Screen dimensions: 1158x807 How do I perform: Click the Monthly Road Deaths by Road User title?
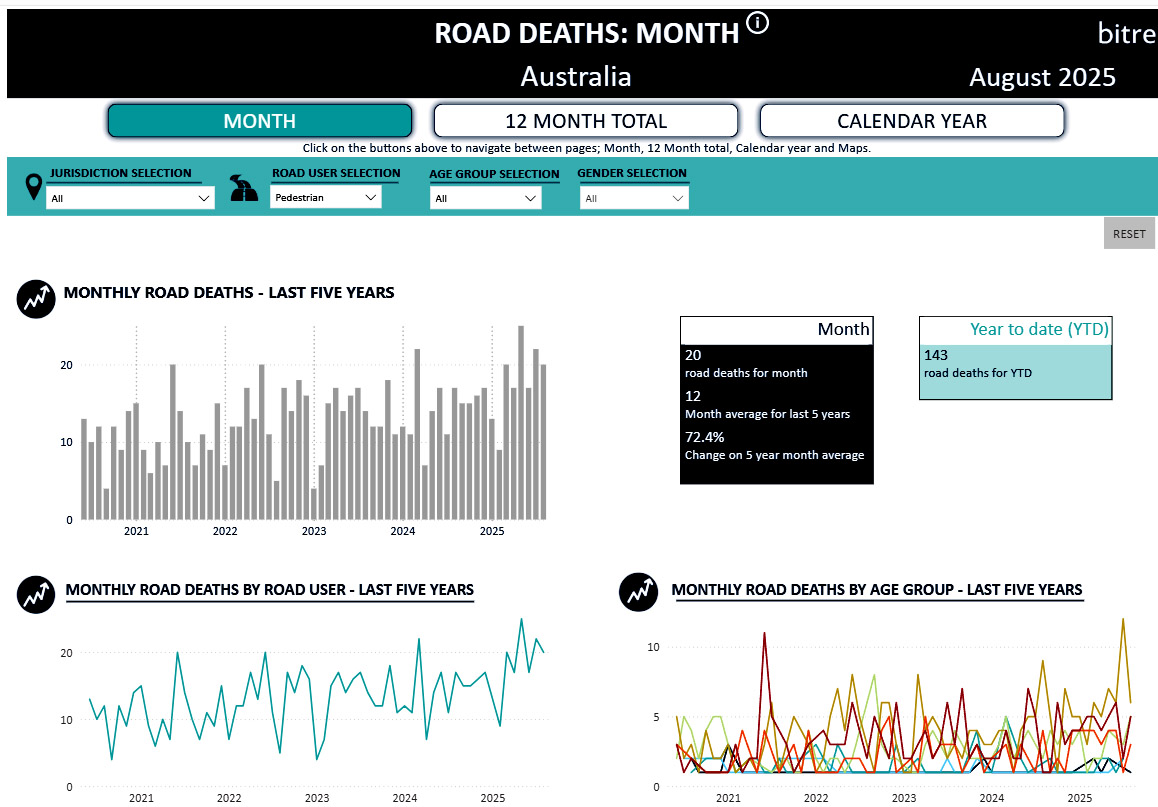[x=269, y=590]
